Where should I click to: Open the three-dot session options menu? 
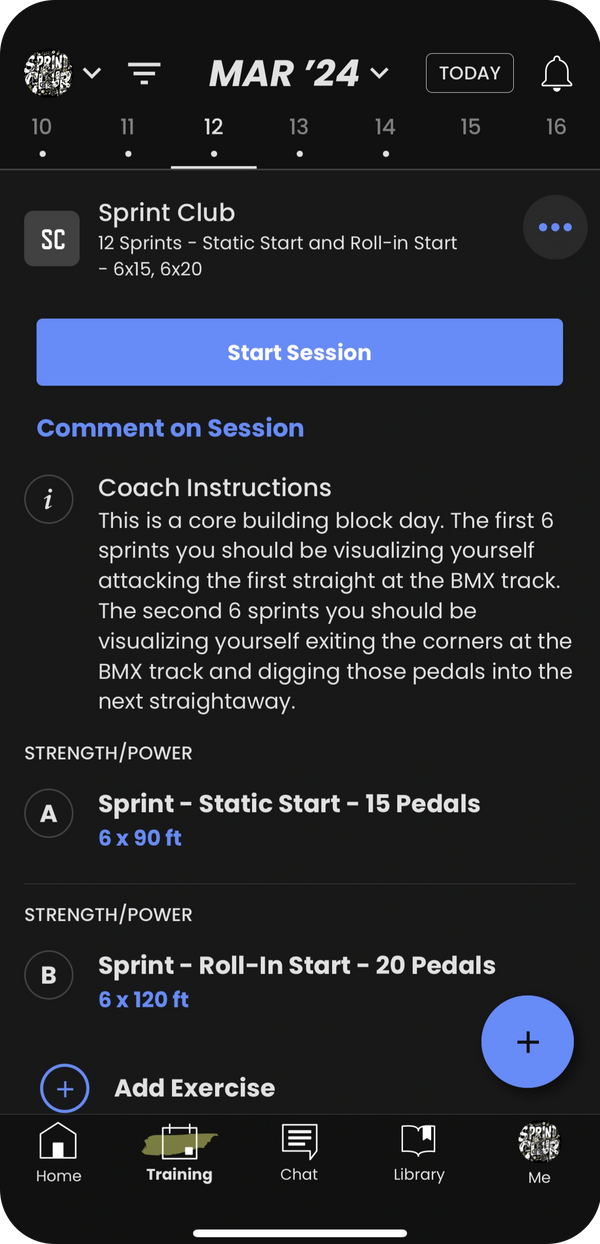pos(555,227)
